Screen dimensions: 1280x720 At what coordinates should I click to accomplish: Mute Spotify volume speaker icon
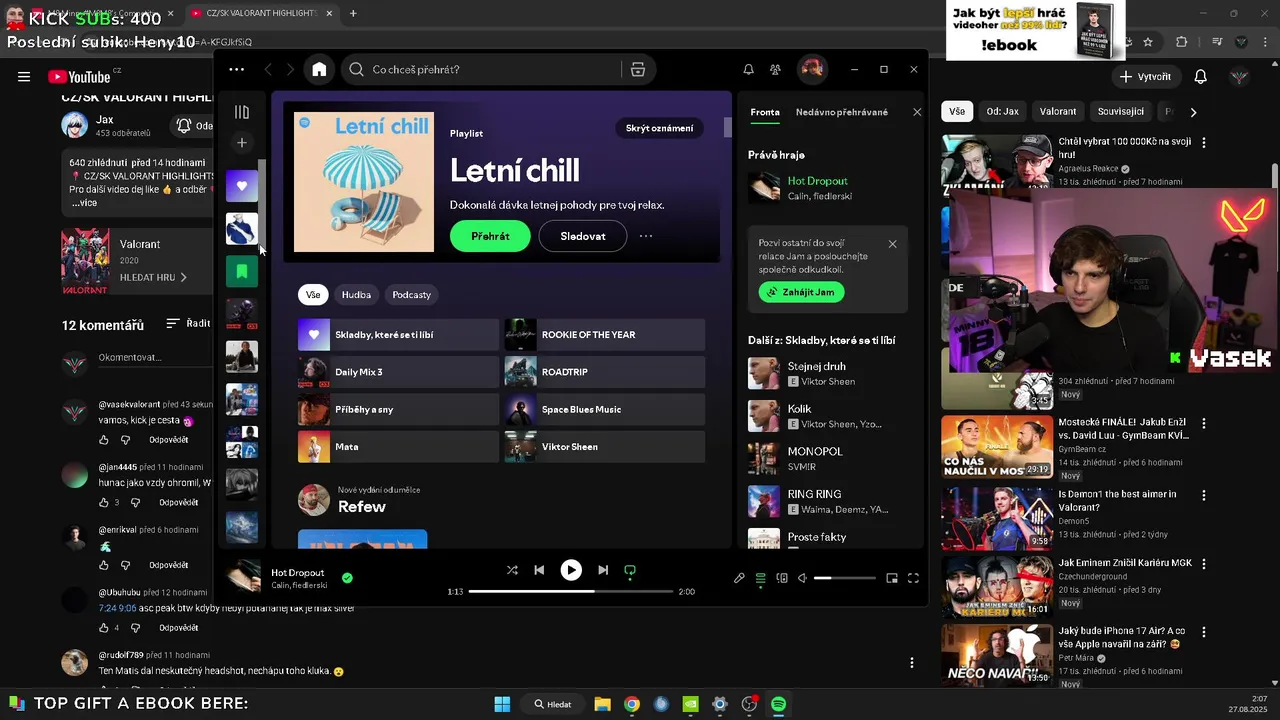pyautogui.click(x=802, y=578)
